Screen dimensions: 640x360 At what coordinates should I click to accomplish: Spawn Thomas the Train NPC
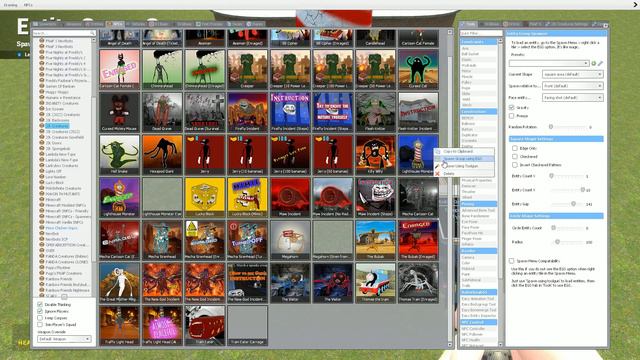pos(376,283)
